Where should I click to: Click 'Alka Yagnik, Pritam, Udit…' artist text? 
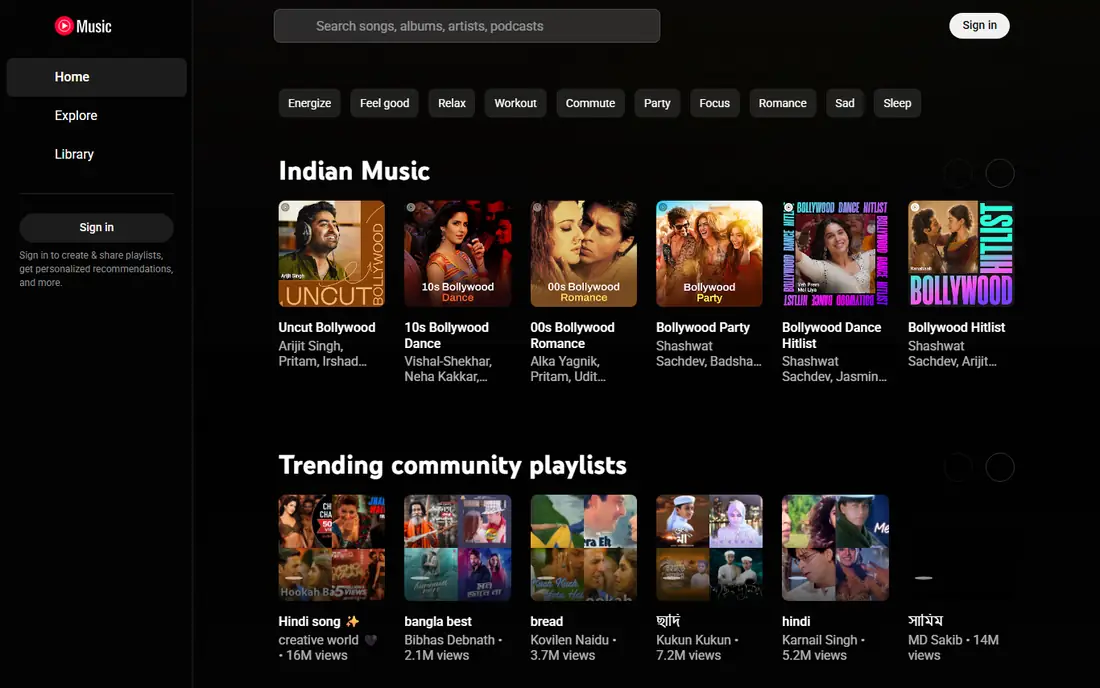tap(568, 369)
